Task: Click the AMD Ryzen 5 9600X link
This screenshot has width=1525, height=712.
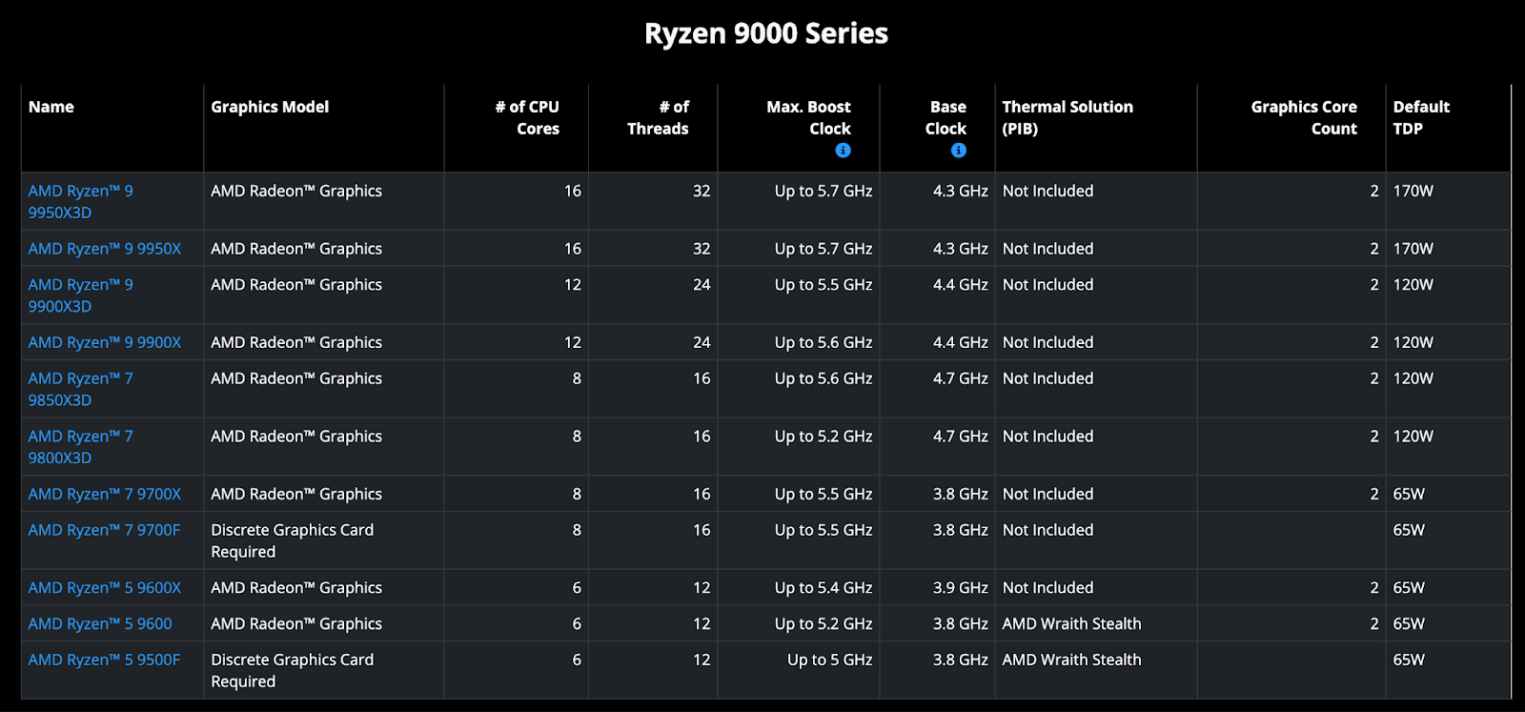Action: pyautogui.click(x=104, y=588)
